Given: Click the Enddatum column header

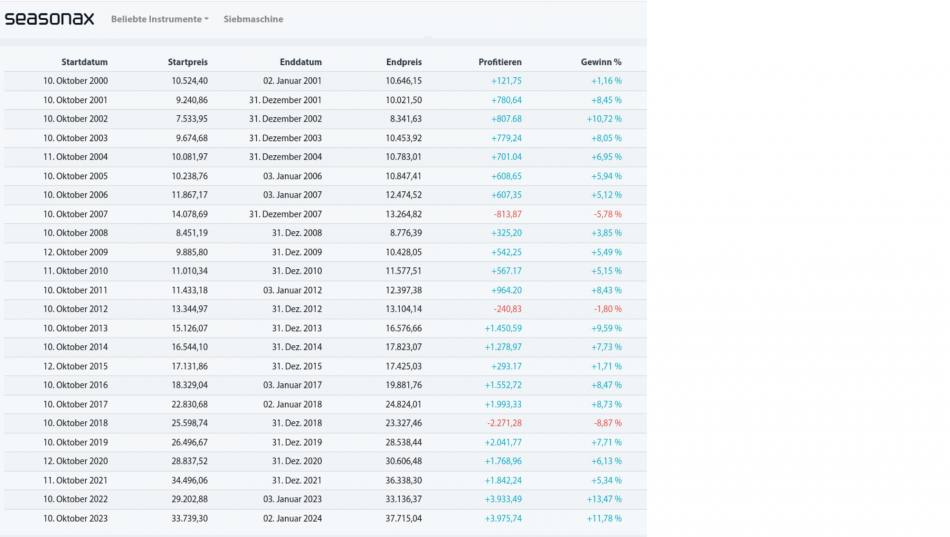Looking at the screenshot, I should [x=300, y=62].
